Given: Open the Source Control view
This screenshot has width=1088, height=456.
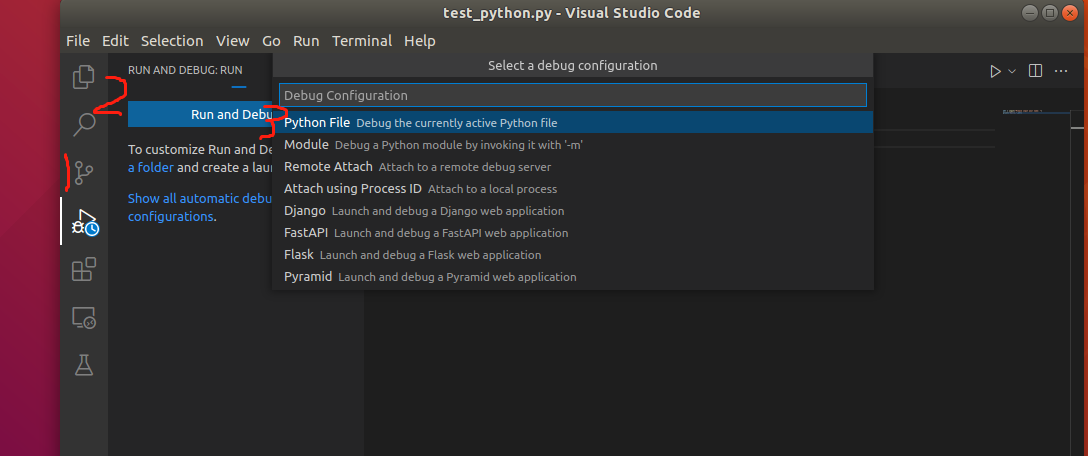Looking at the screenshot, I should (x=84, y=172).
